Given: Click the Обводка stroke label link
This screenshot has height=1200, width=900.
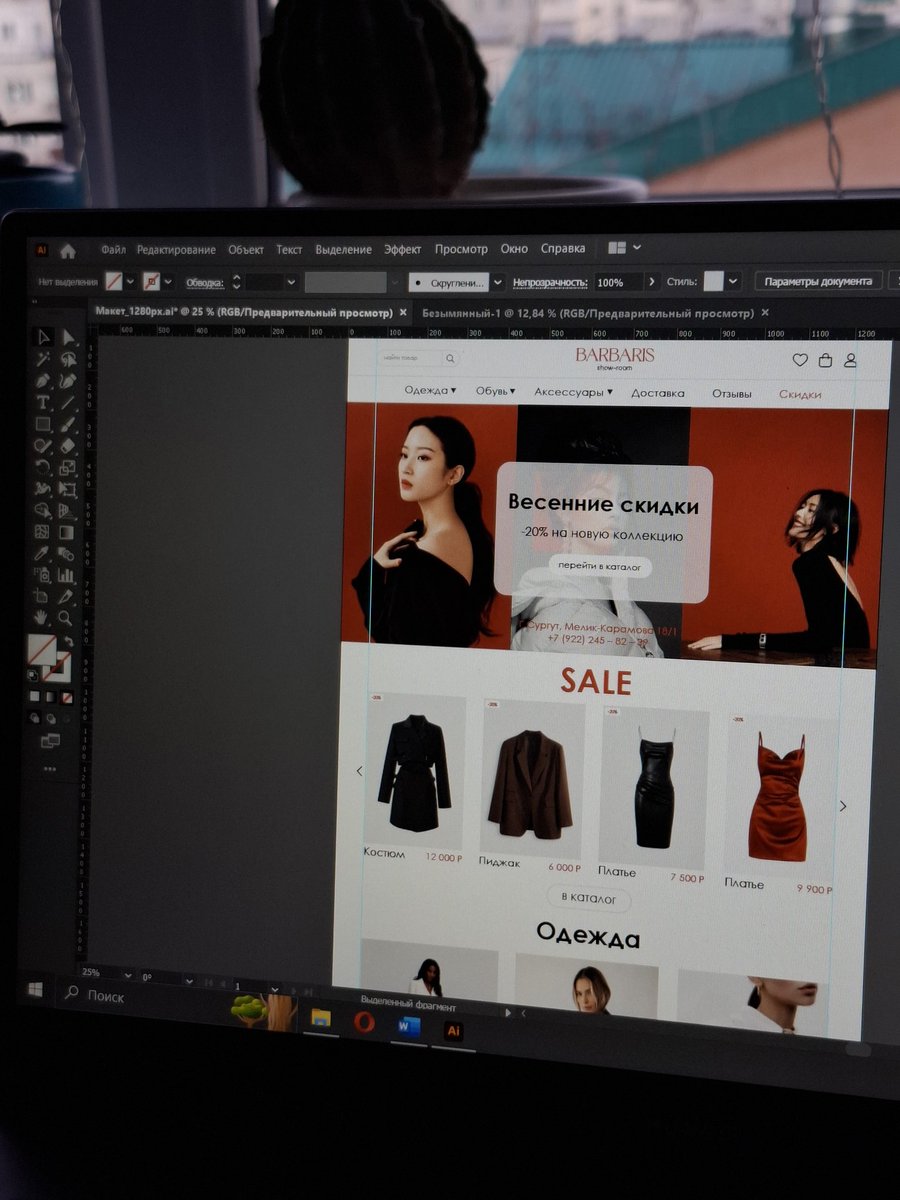Looking at the screenshot, I should coord(205,283).
